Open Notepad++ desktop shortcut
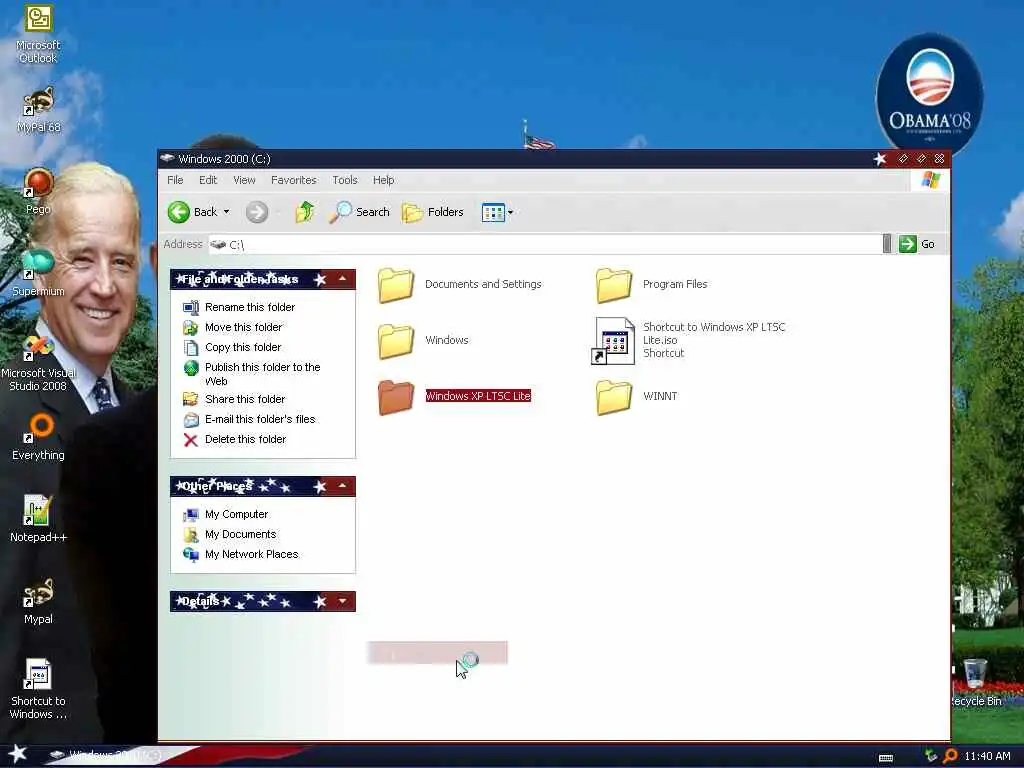 pos(38,519)
